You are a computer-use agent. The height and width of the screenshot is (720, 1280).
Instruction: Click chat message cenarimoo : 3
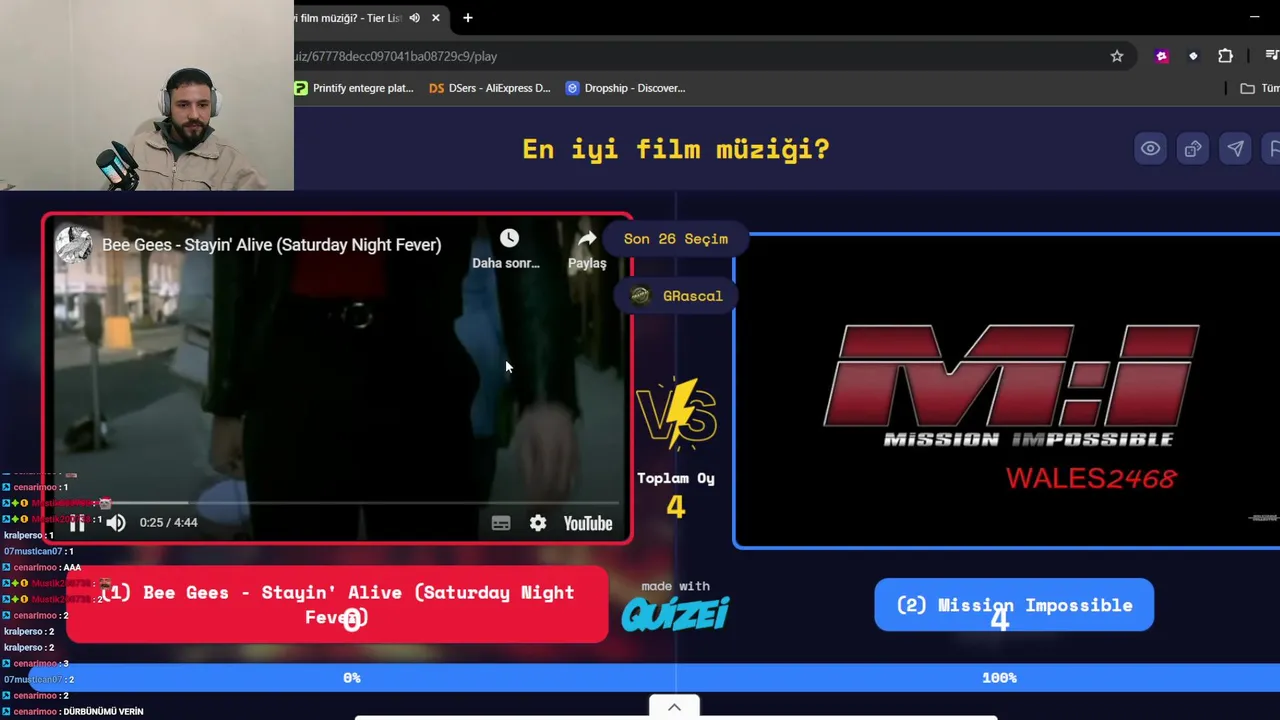click(x=37, y=663)
